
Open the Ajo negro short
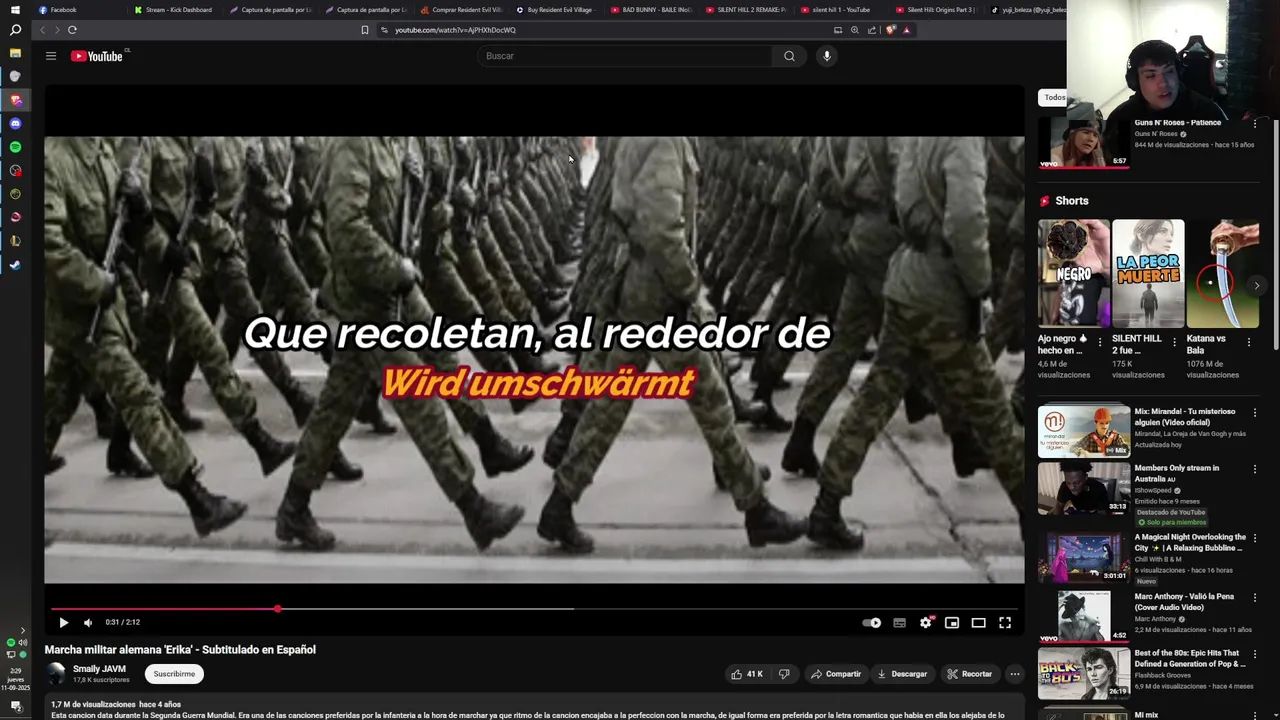(1074, 274)
